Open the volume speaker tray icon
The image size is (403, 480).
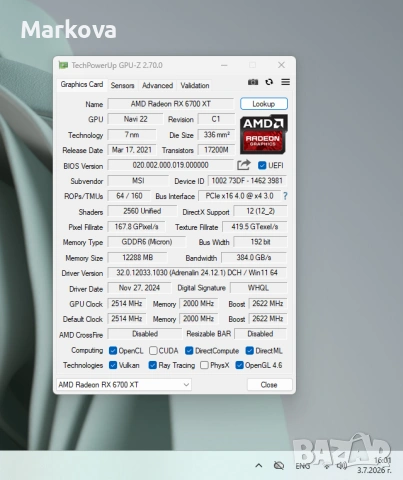point(342,465)
